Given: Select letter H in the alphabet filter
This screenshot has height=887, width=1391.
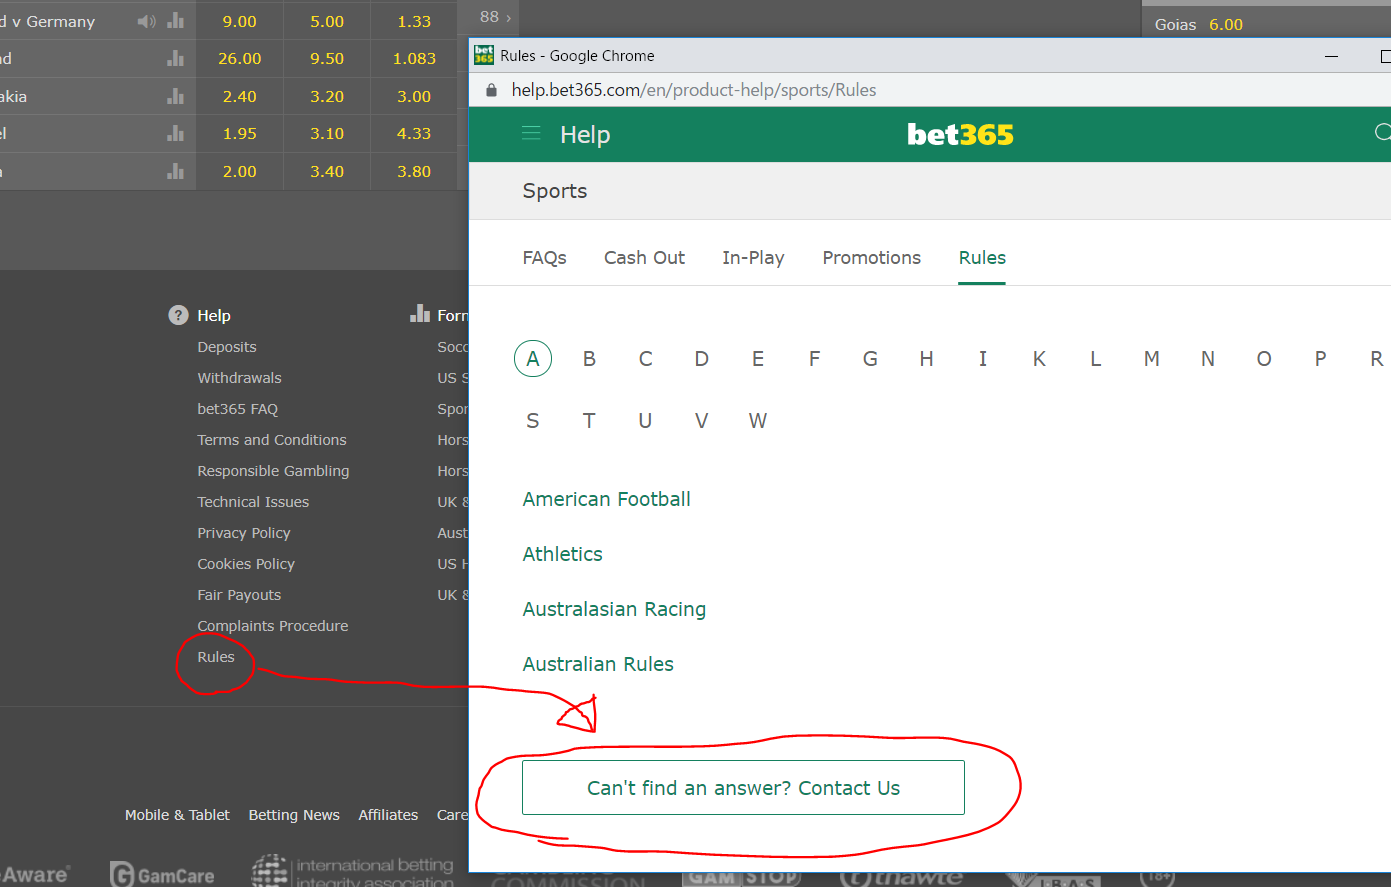Looking at the screenshot, I should coord(927,359).
